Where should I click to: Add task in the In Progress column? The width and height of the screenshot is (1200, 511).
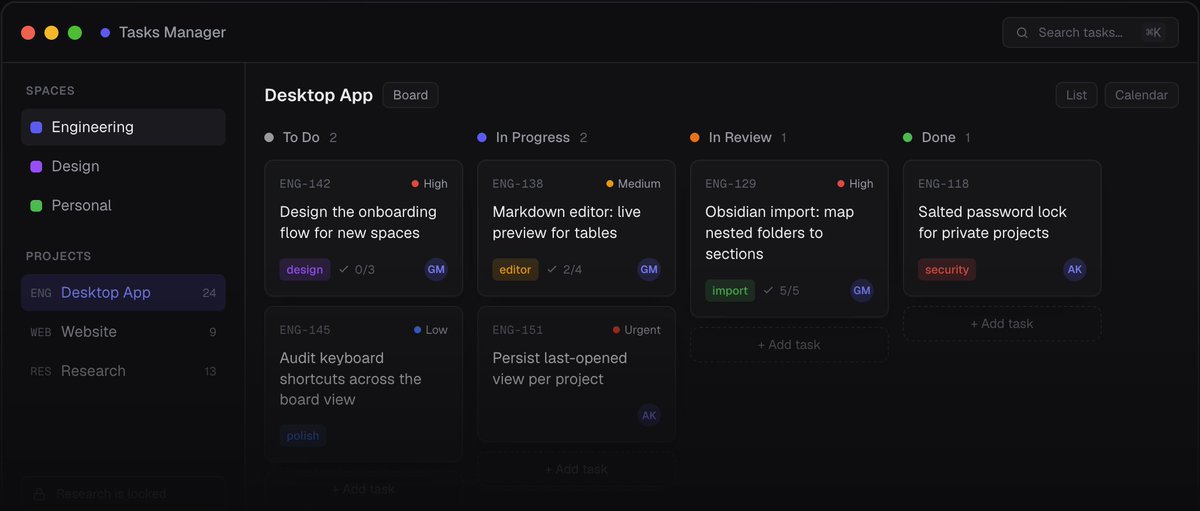[x=576, y=469]
